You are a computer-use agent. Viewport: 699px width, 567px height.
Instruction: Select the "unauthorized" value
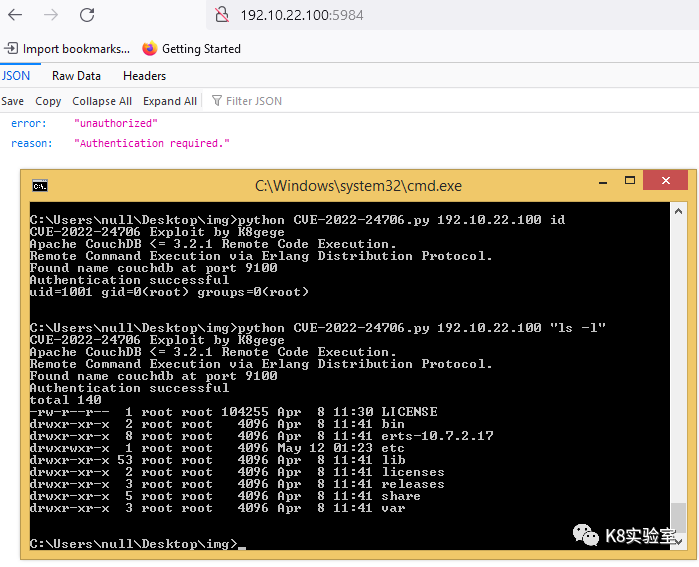click(x=116, y=123)
